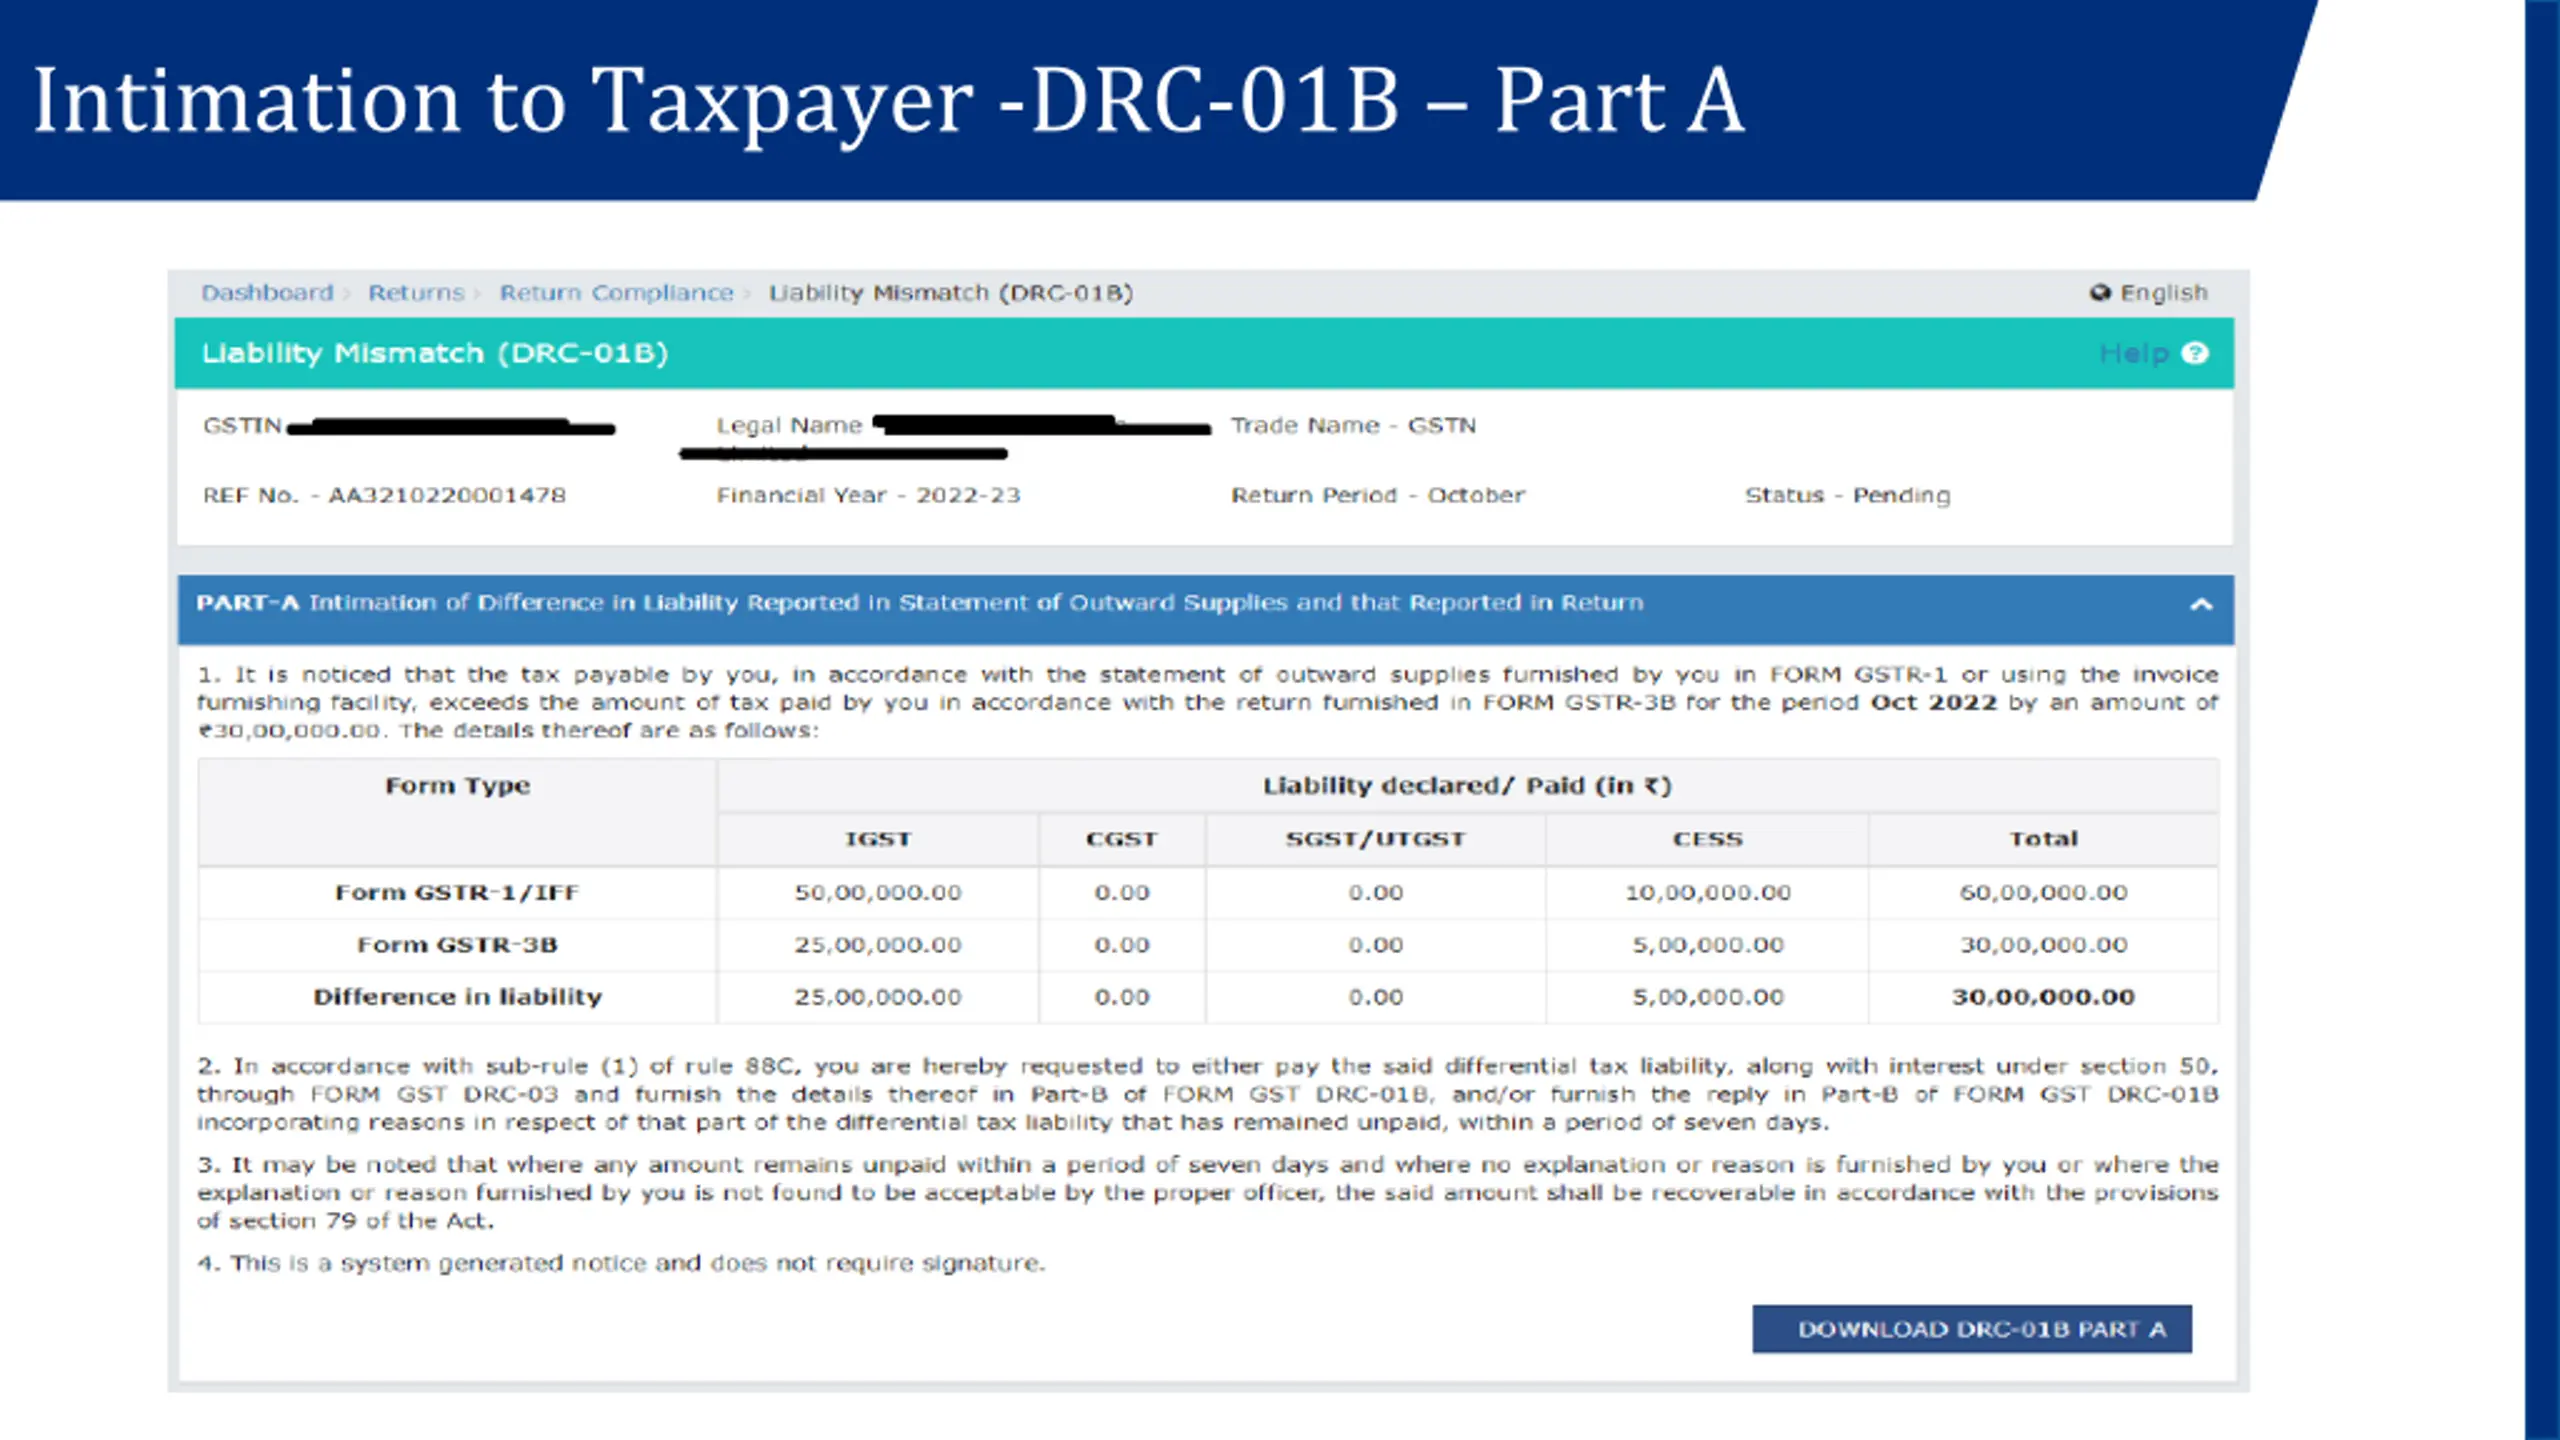Click the SGST/UTGST column header

pyautogui.click(x=1375, y=839)
